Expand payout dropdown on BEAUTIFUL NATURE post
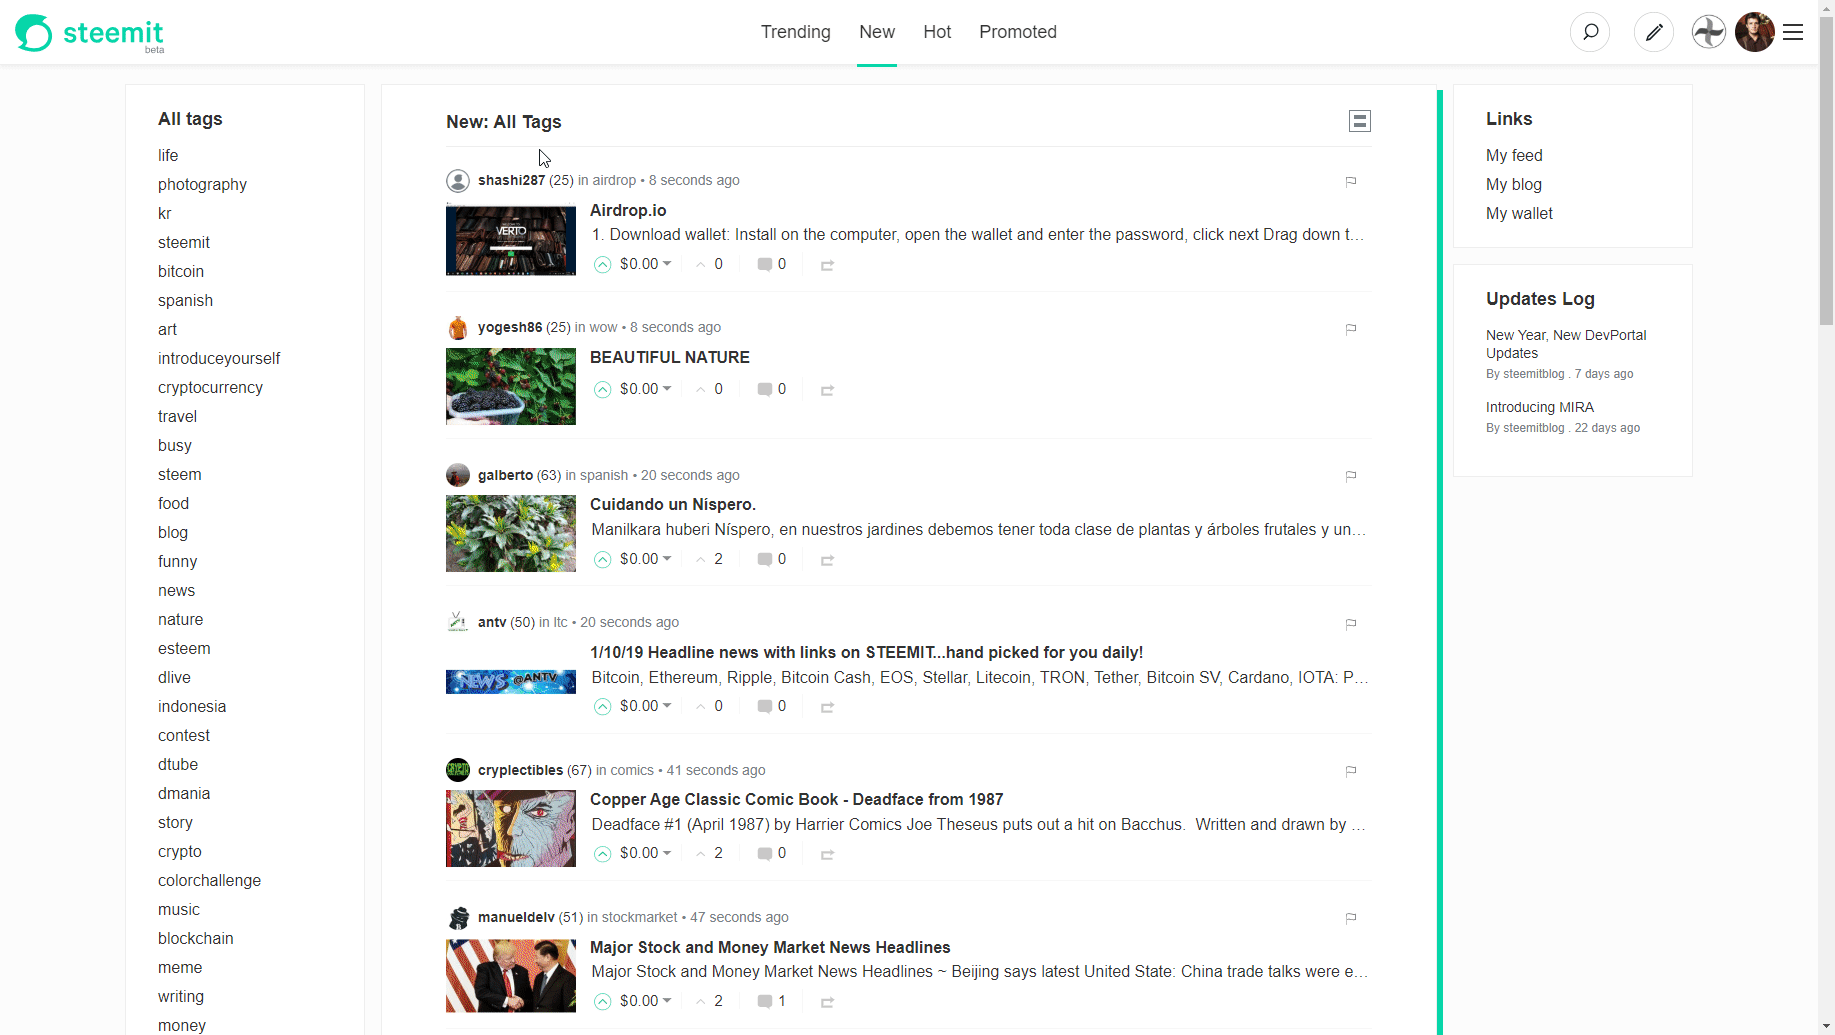Screen dimensions: 1835x1035 tap(667, 389)
